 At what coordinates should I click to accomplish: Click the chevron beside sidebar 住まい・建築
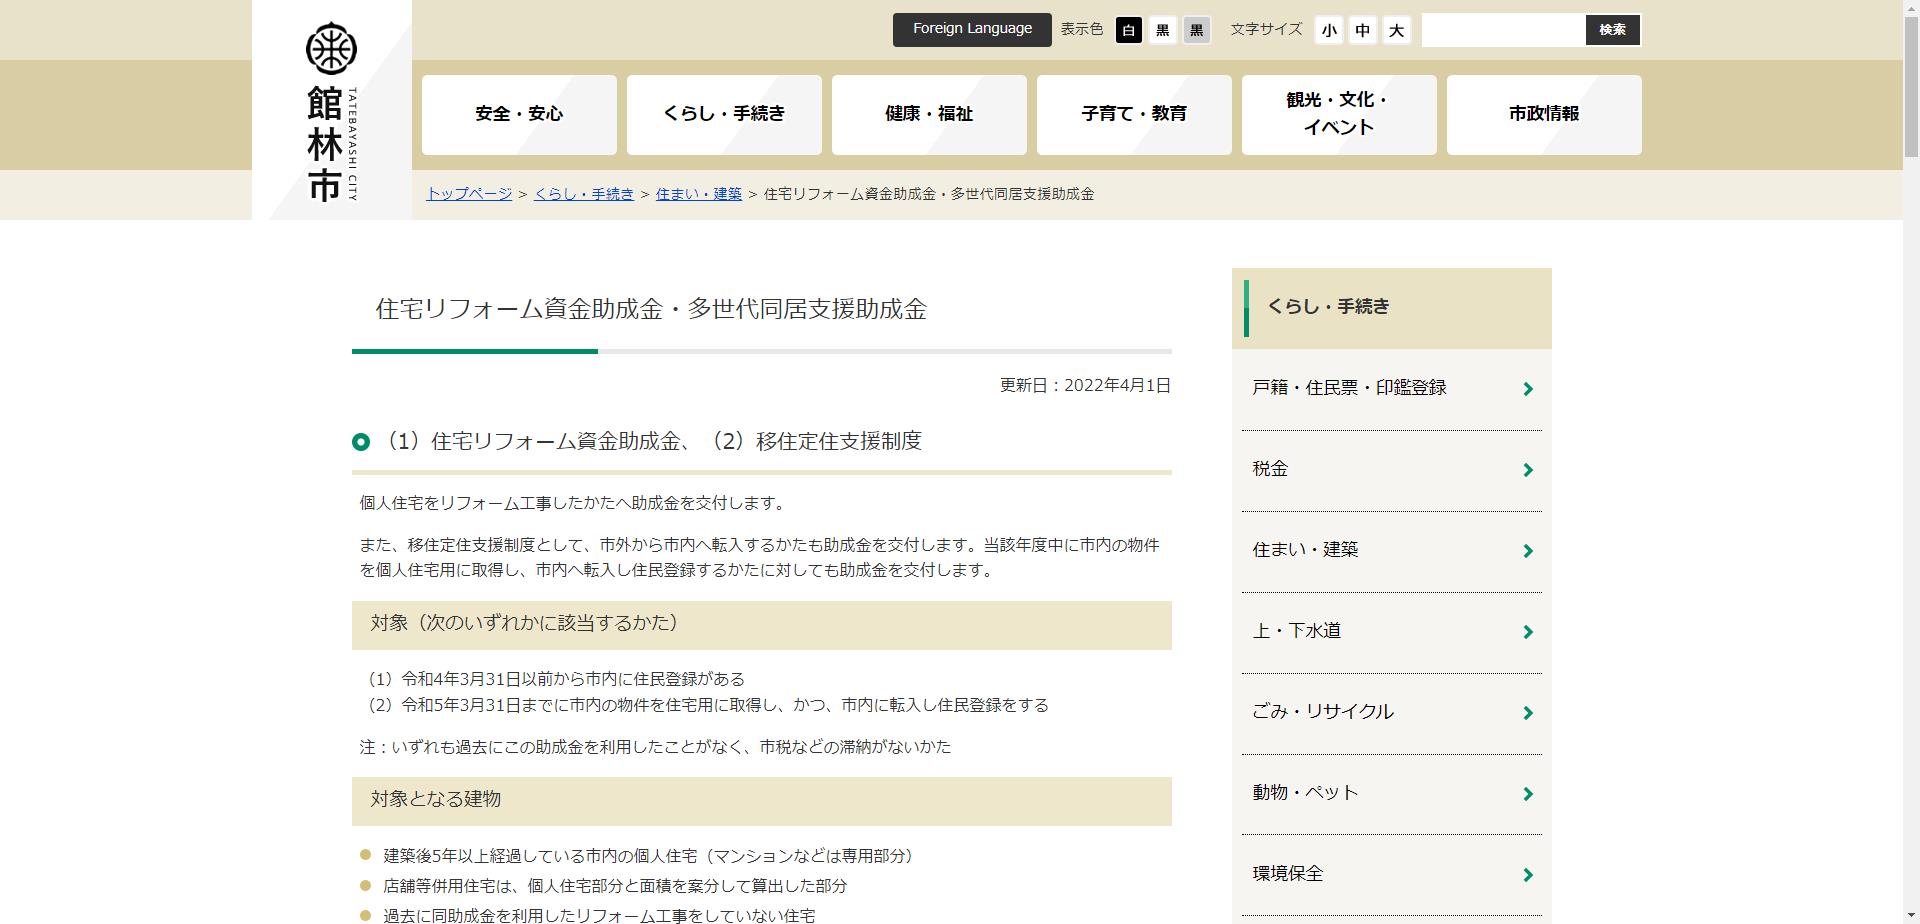[x=1528, y=551]
